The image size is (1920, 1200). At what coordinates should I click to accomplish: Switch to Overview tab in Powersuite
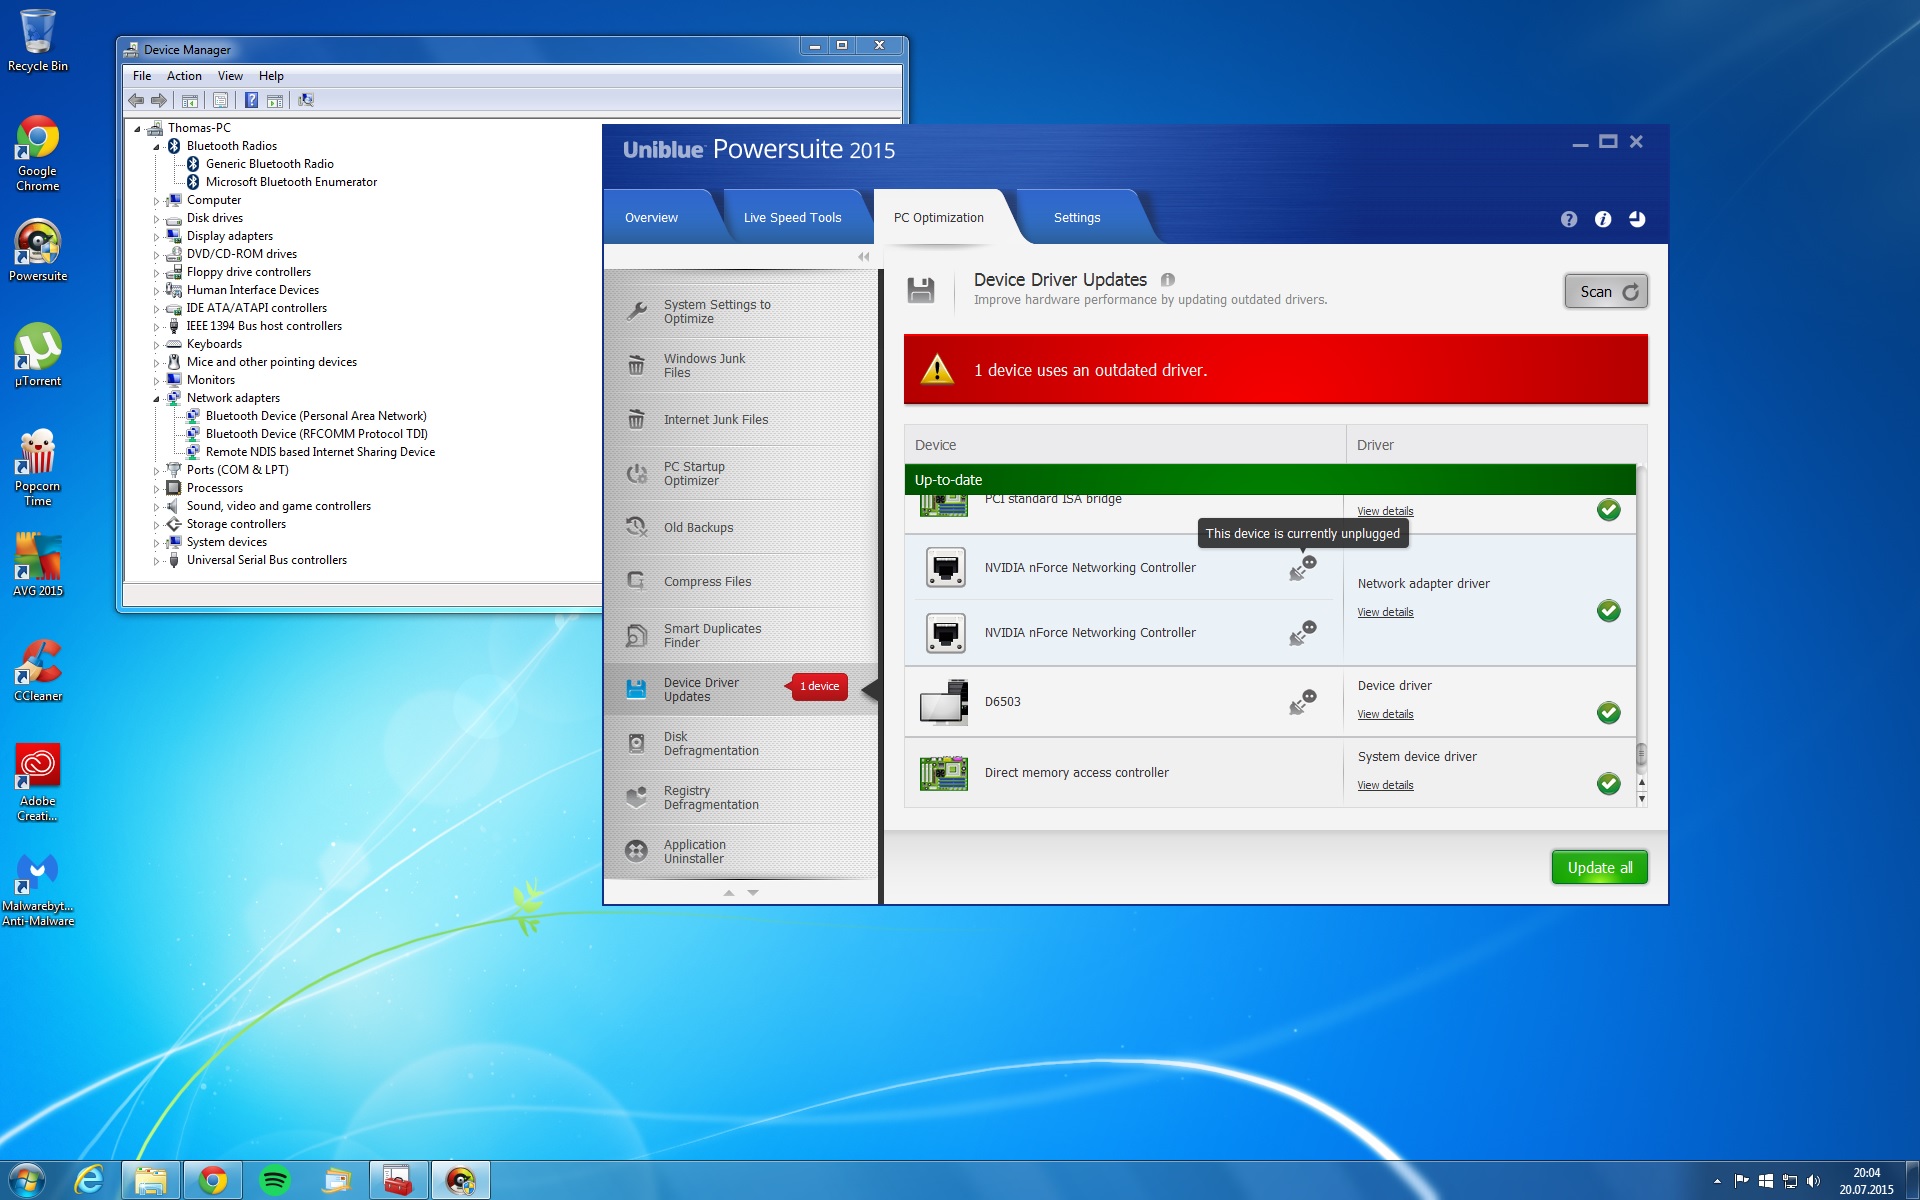(651, 217)
